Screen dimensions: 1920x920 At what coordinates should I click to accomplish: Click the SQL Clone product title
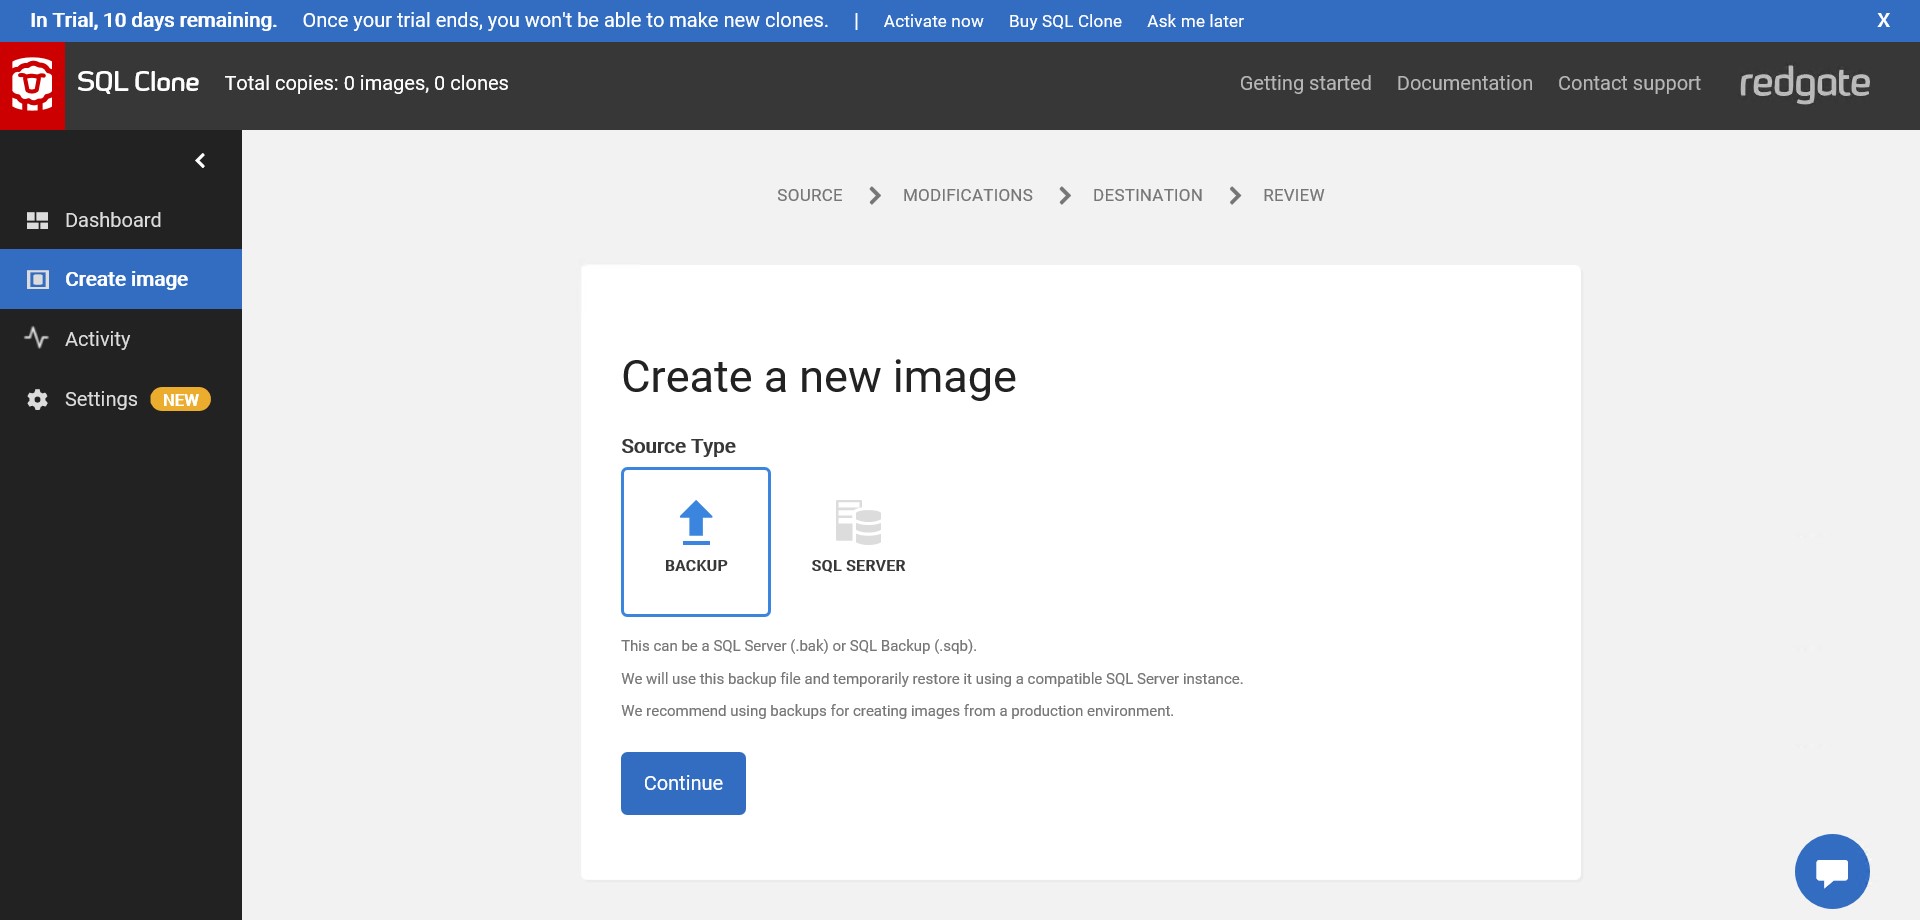click(x=138, y=82)
